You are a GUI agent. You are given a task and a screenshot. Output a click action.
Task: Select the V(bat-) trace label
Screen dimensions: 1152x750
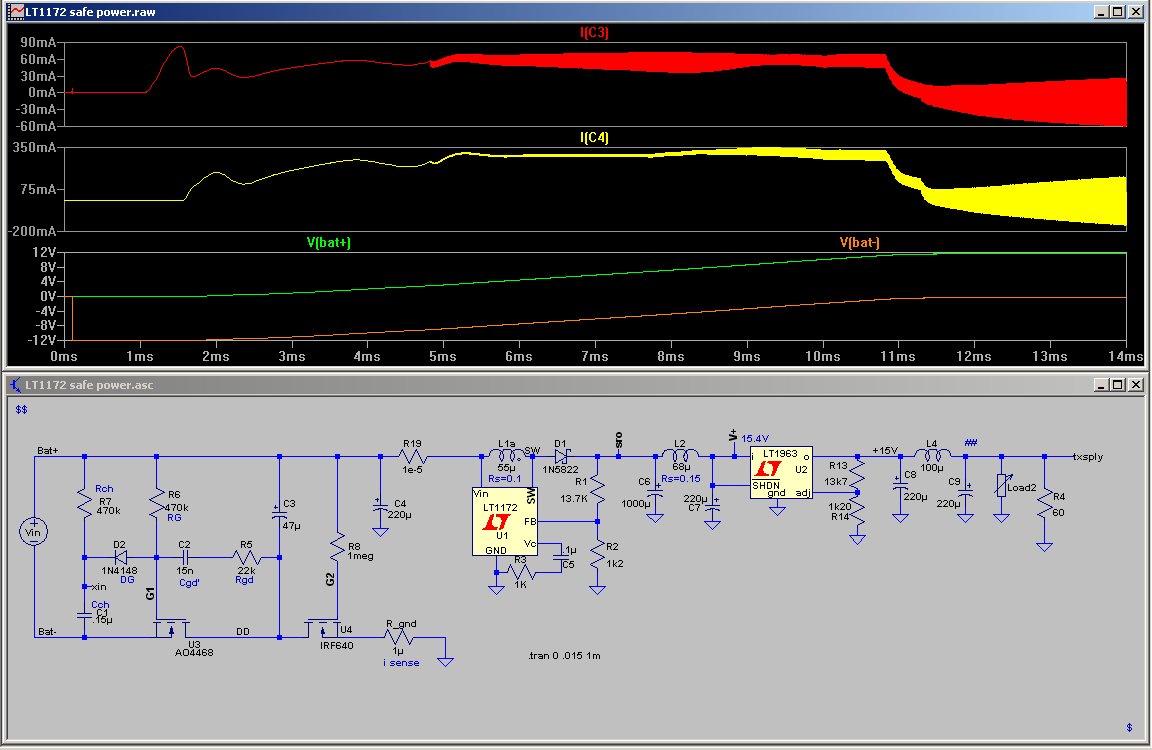tap(860, 242)
